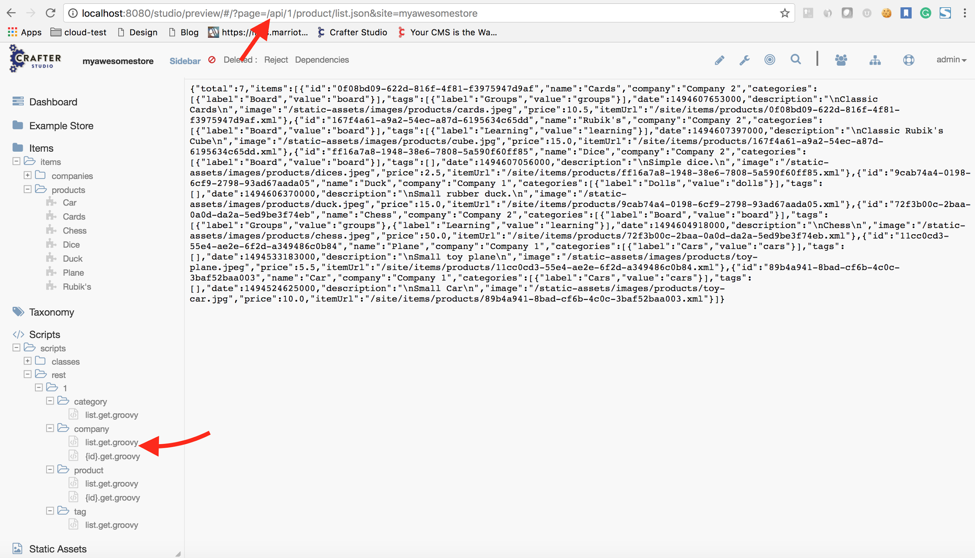
Task: Select the Cards product item
Action: [x=74, y=216]
